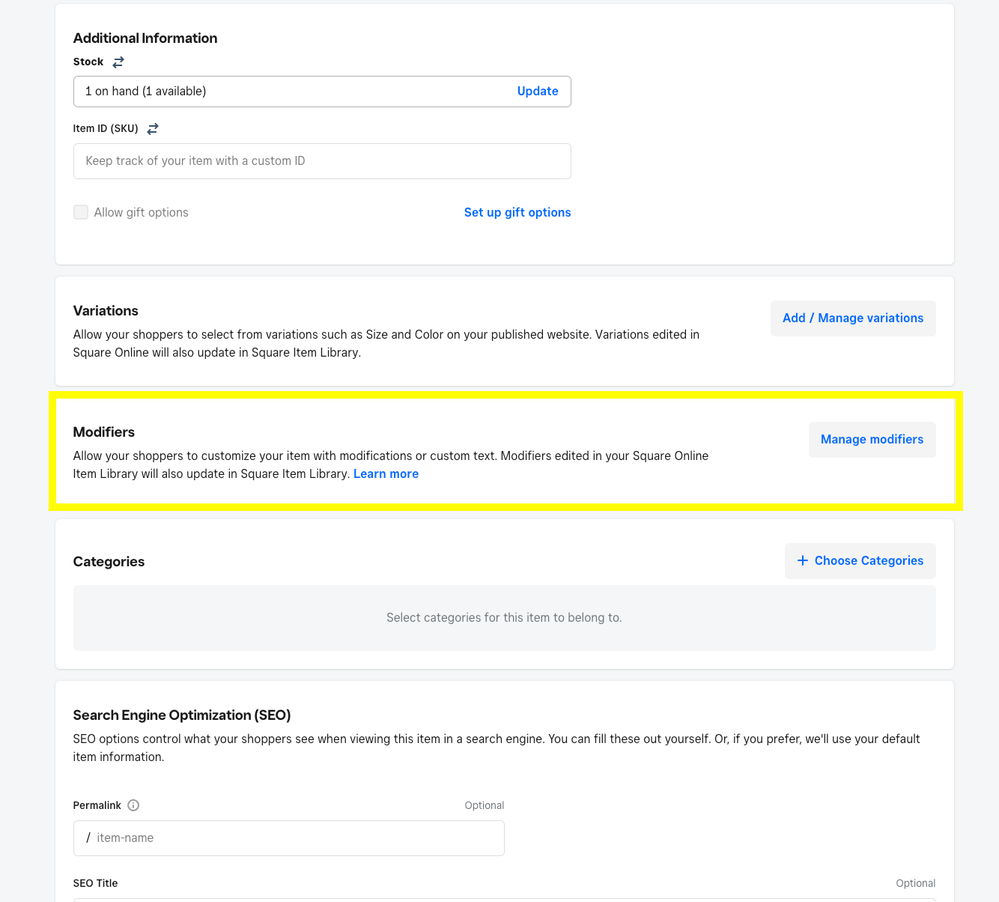Click the Variations section heading
The image size is (999, 902).
(106, 311)
